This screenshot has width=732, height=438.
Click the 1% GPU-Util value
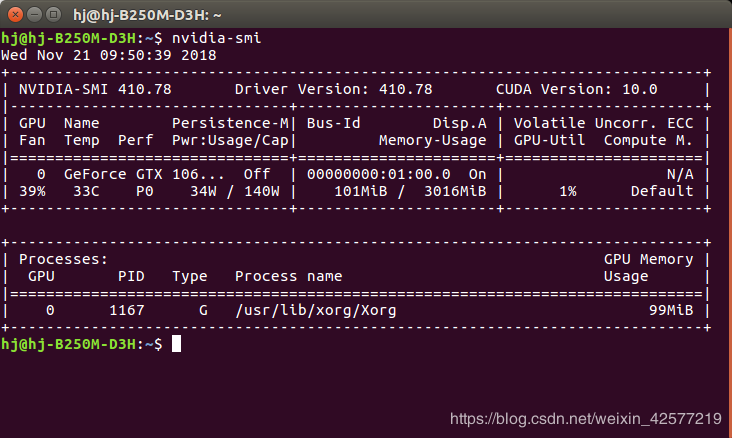(567, 191)
